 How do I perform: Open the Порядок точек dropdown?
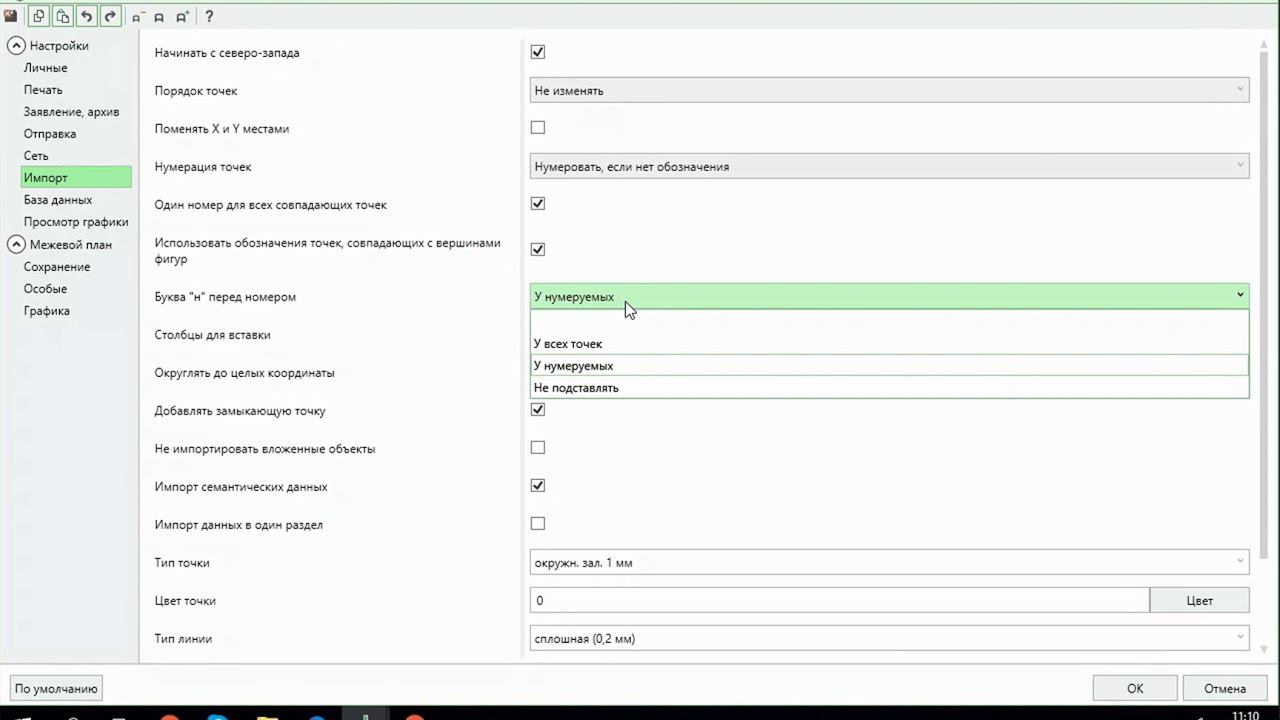pyautogui.click(x=889, y=90)
